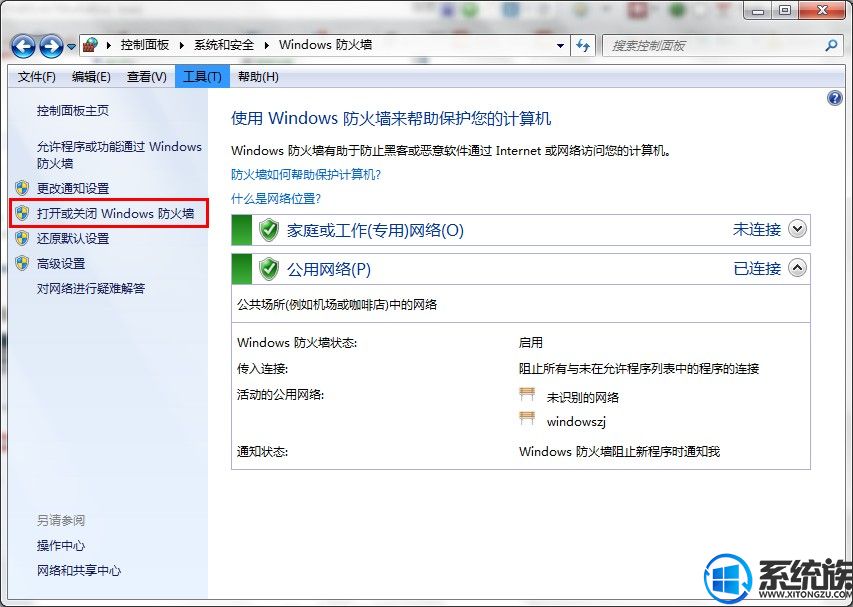Open 允许程序或功能通过 Windows 防火墙
Viewport: 853px width, 607px height.
(119, 155)
